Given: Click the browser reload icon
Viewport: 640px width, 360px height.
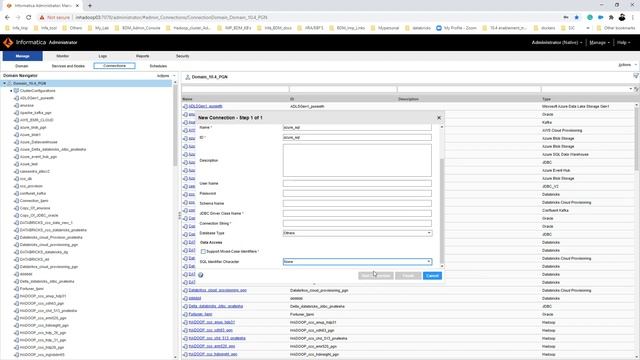Looking at the screenshot, I should [29, 18].
